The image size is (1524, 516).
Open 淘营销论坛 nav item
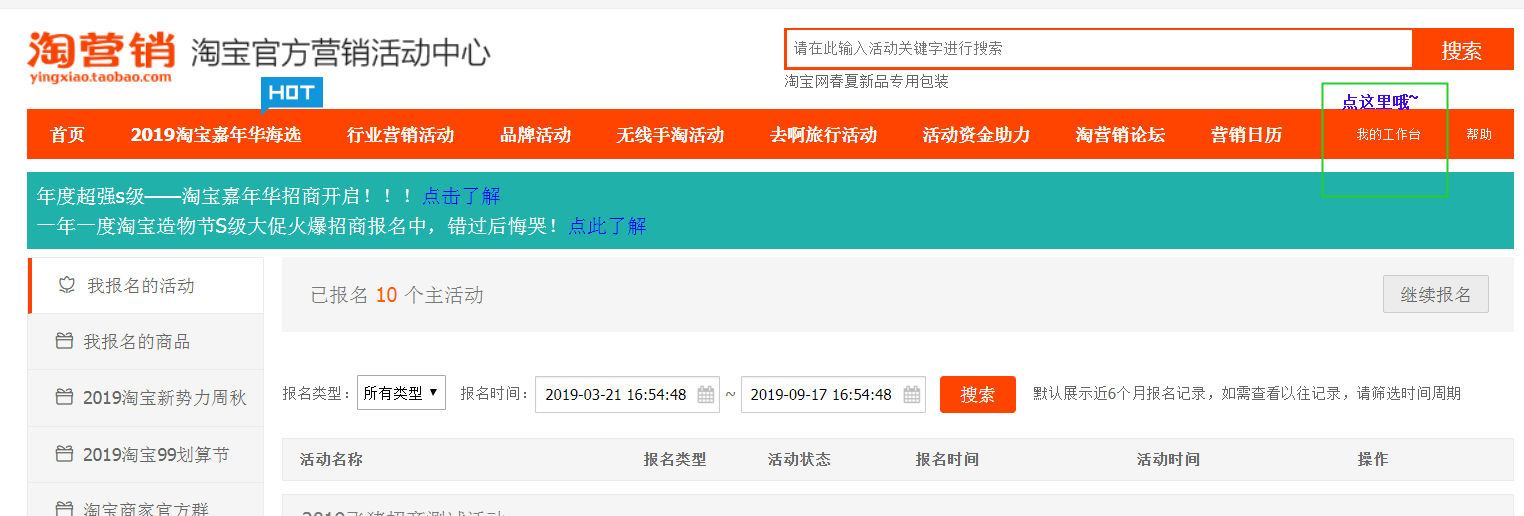pyautogui.click(x=1120, y=135)
